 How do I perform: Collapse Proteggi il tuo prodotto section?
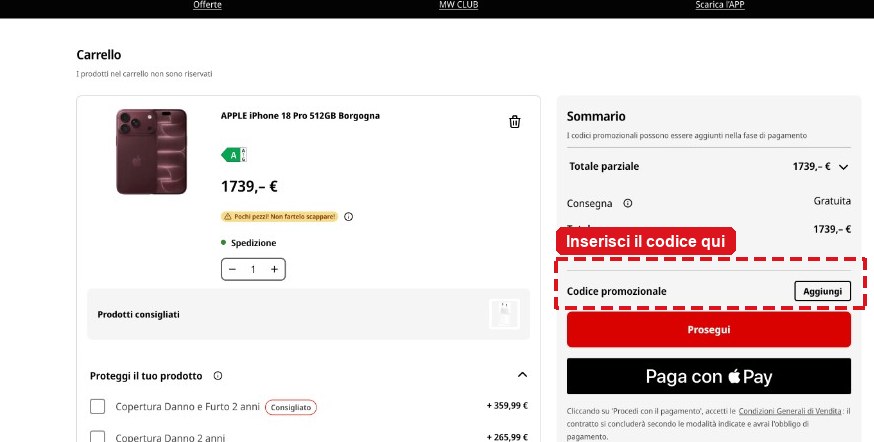[x=522, y=375]
